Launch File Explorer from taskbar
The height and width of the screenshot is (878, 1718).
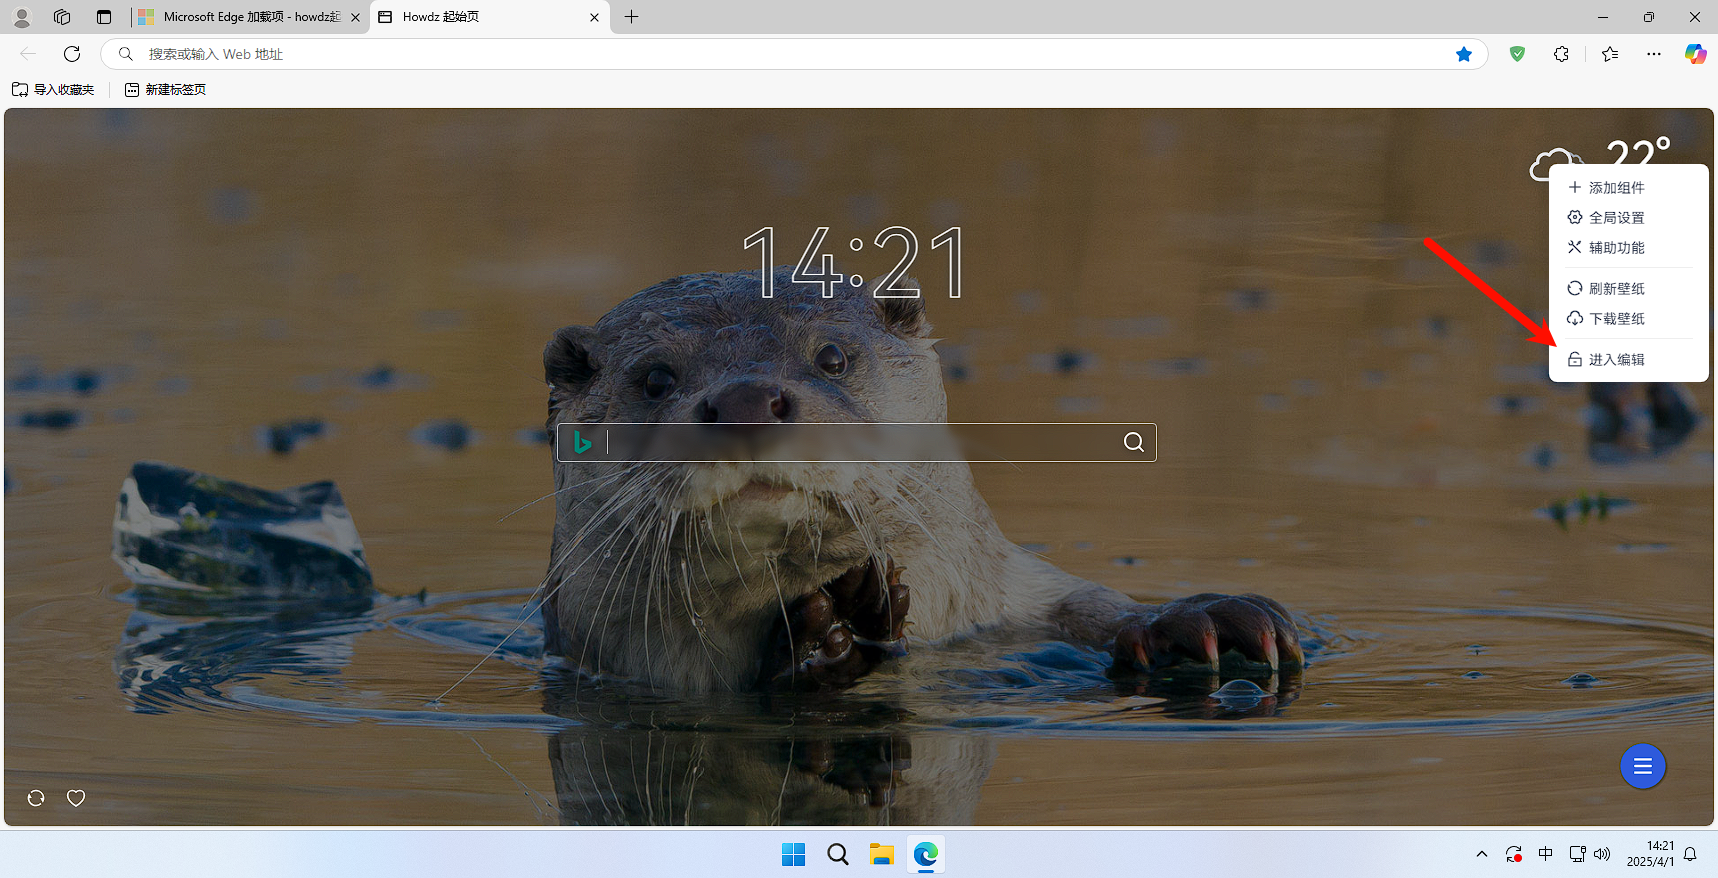[881, 854]
